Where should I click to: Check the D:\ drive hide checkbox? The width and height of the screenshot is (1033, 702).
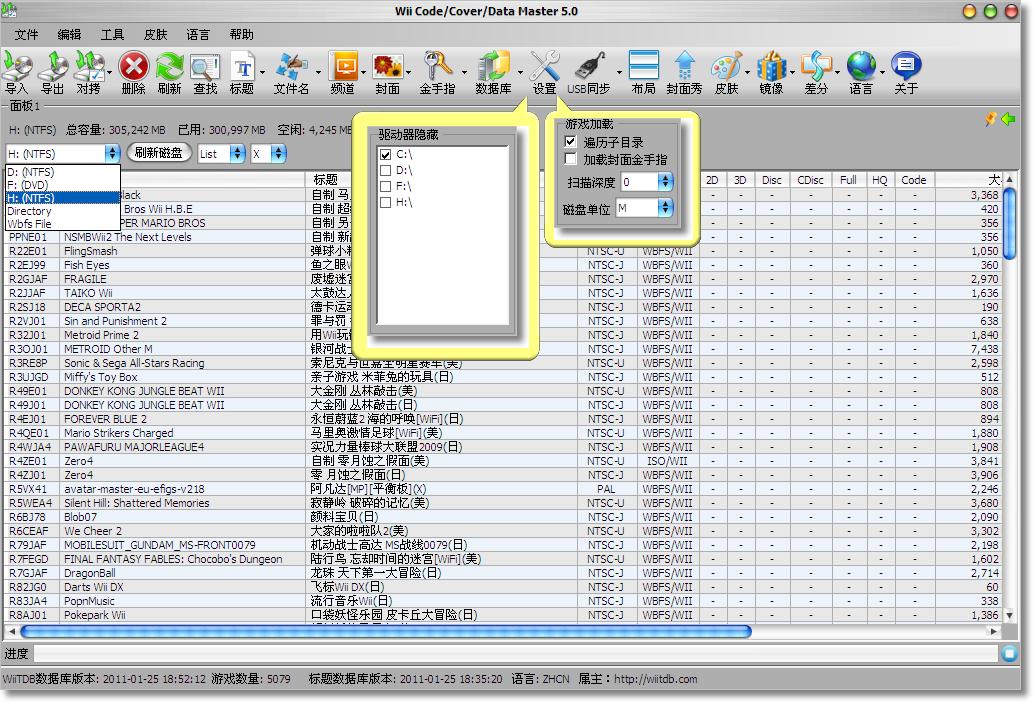coord(385,171)
